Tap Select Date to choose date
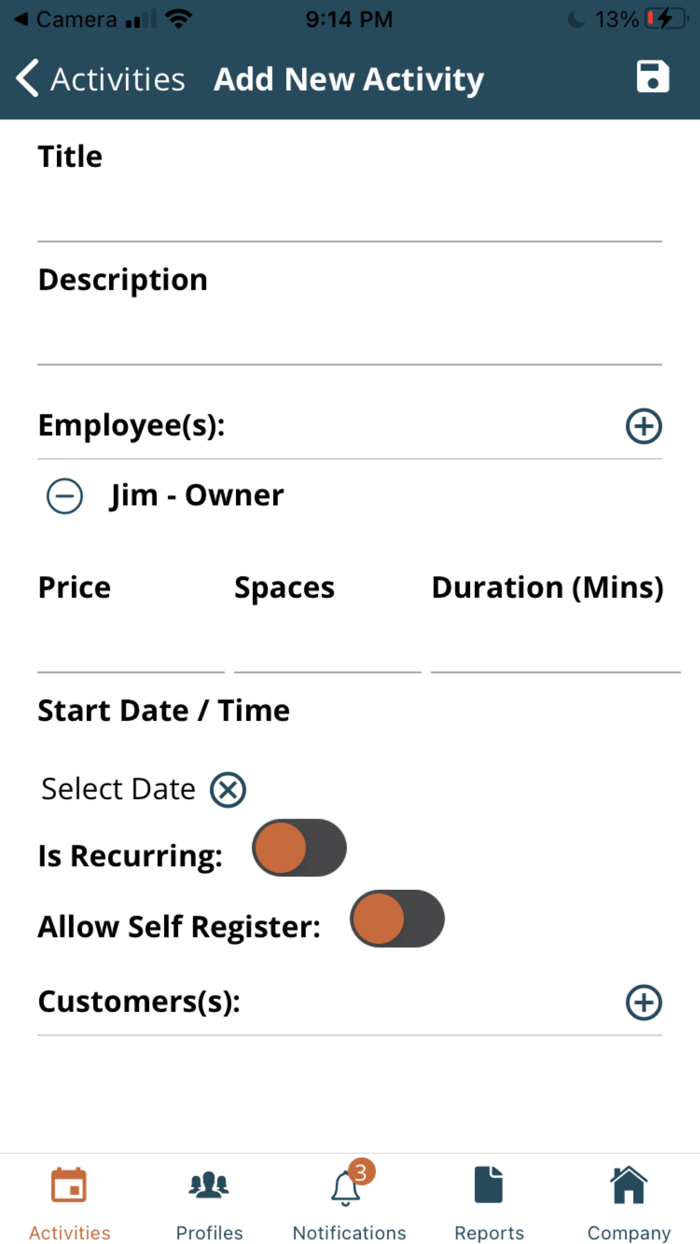 [118, 789]
